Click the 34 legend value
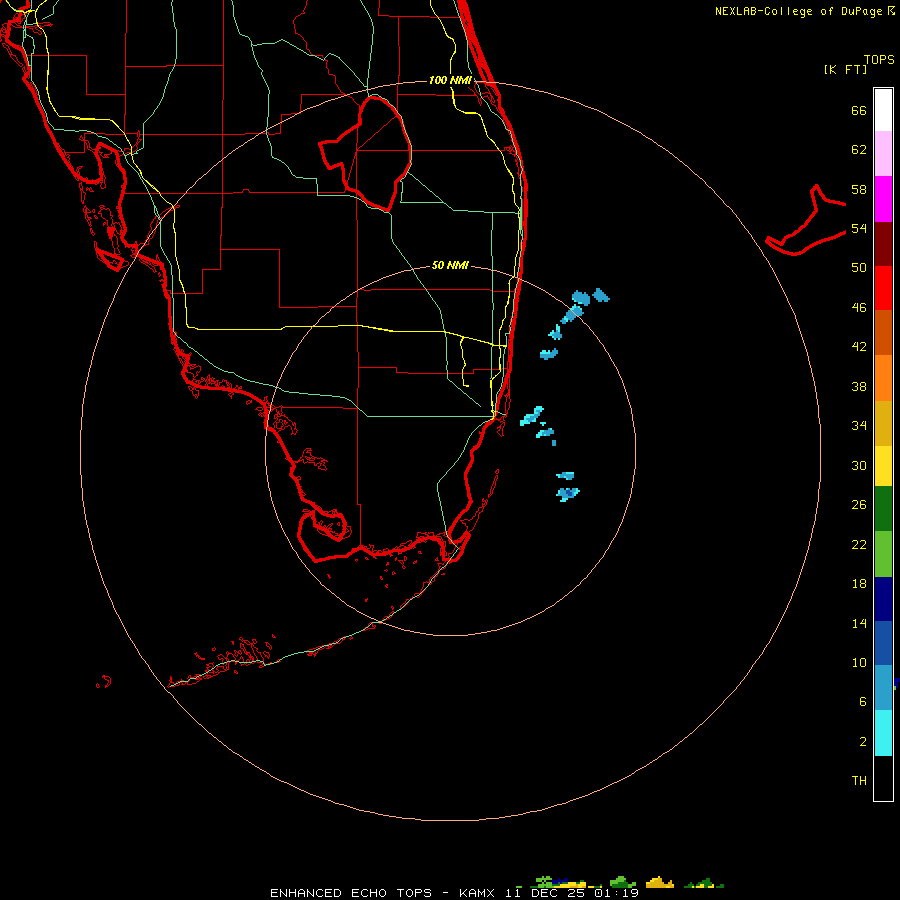Screen dimensions: 900x900 click(859, 426)
